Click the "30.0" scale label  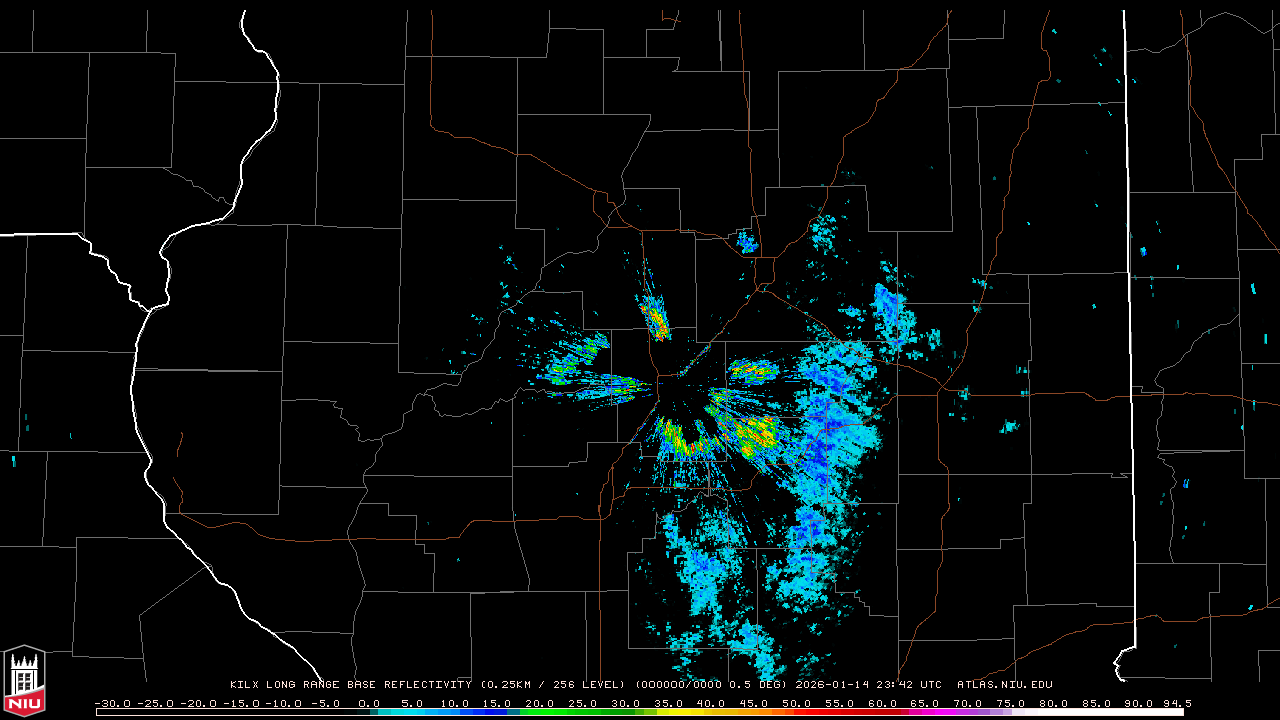(627, 703)
